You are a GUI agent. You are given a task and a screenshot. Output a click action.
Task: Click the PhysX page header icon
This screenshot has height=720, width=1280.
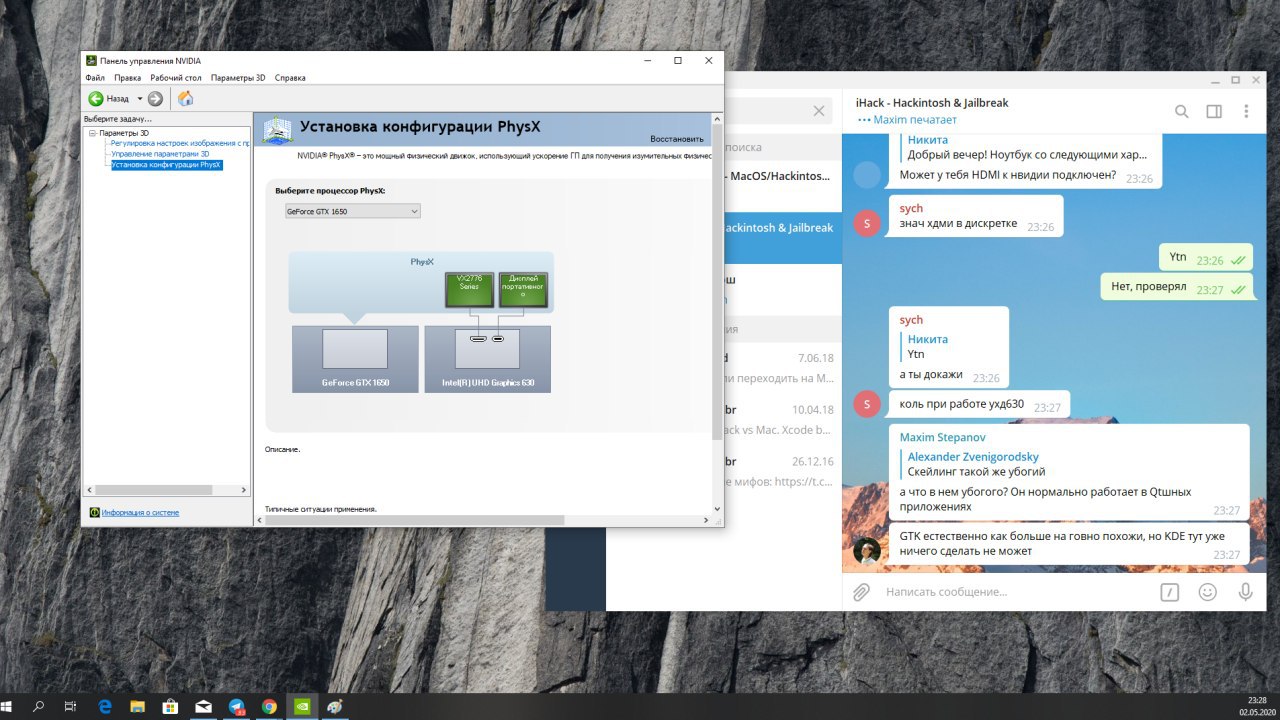pyautogui.click(x=277, y=130)
